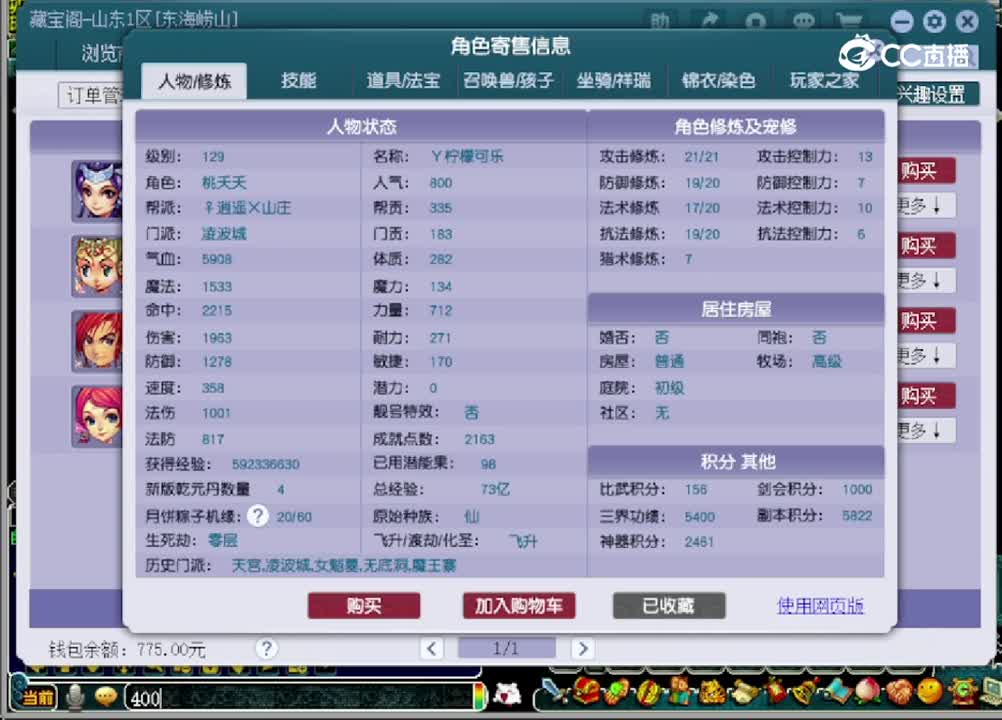The image size is (1002, 720).
Task: Click the ? icon beside 月饼粽子机缘
Action: tap(258, 516)
